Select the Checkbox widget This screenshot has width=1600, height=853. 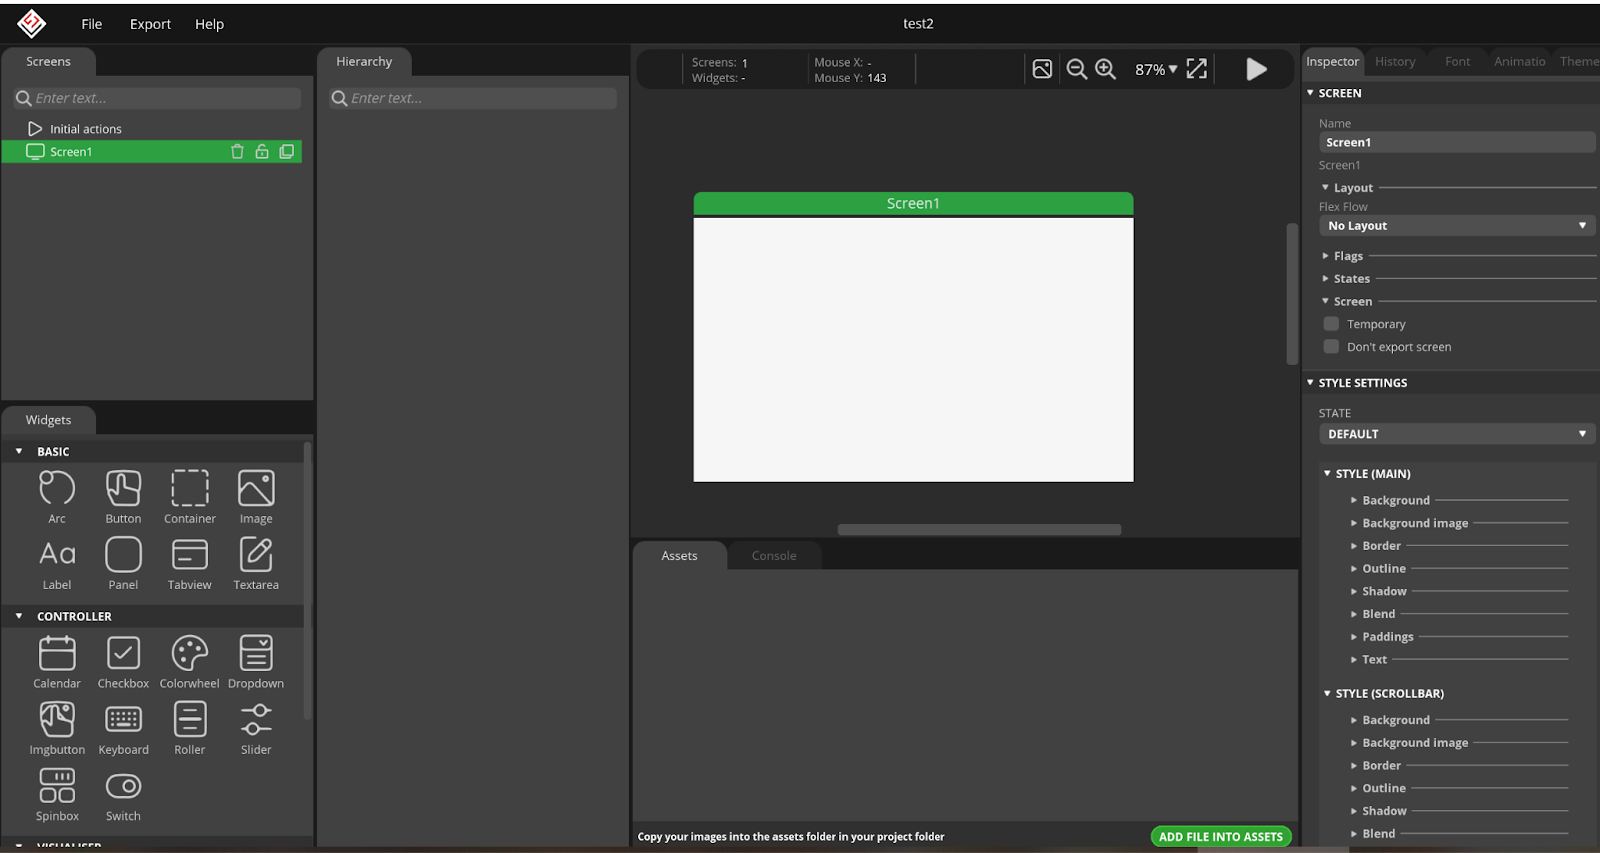click(x=123, y=662)
